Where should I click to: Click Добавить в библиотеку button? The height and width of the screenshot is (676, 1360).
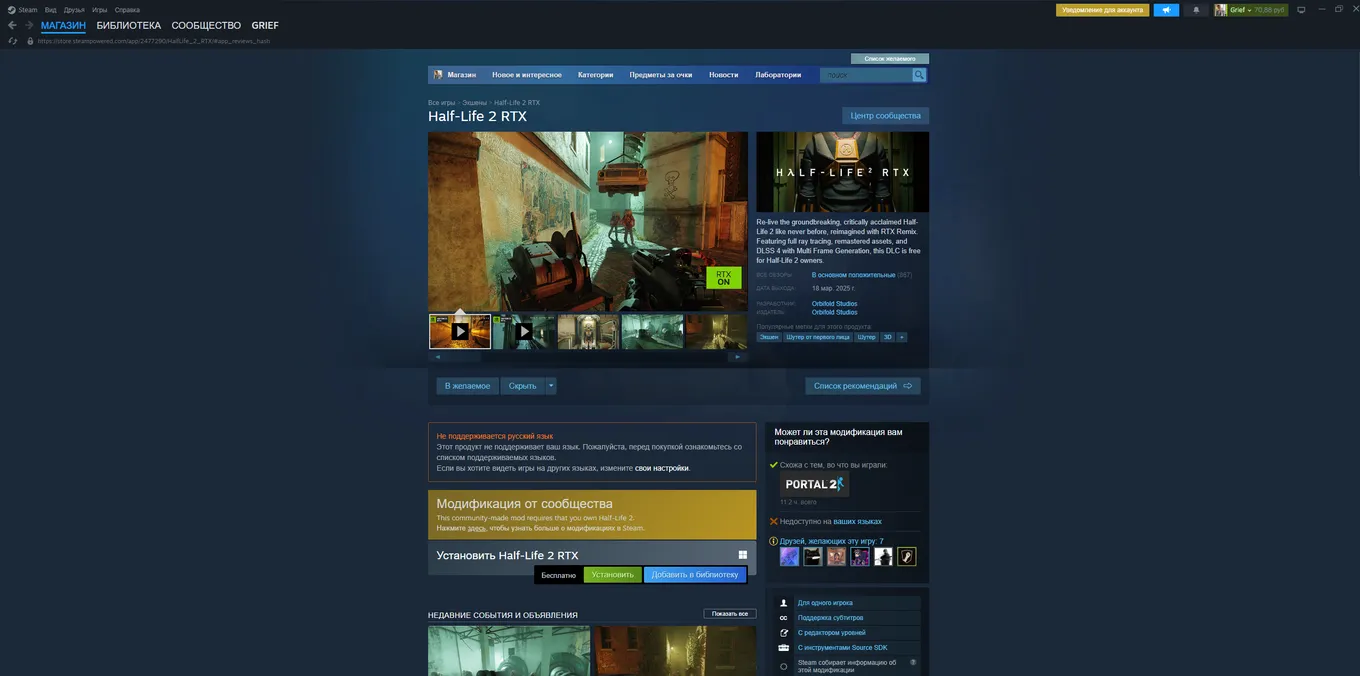coord(695,575)
